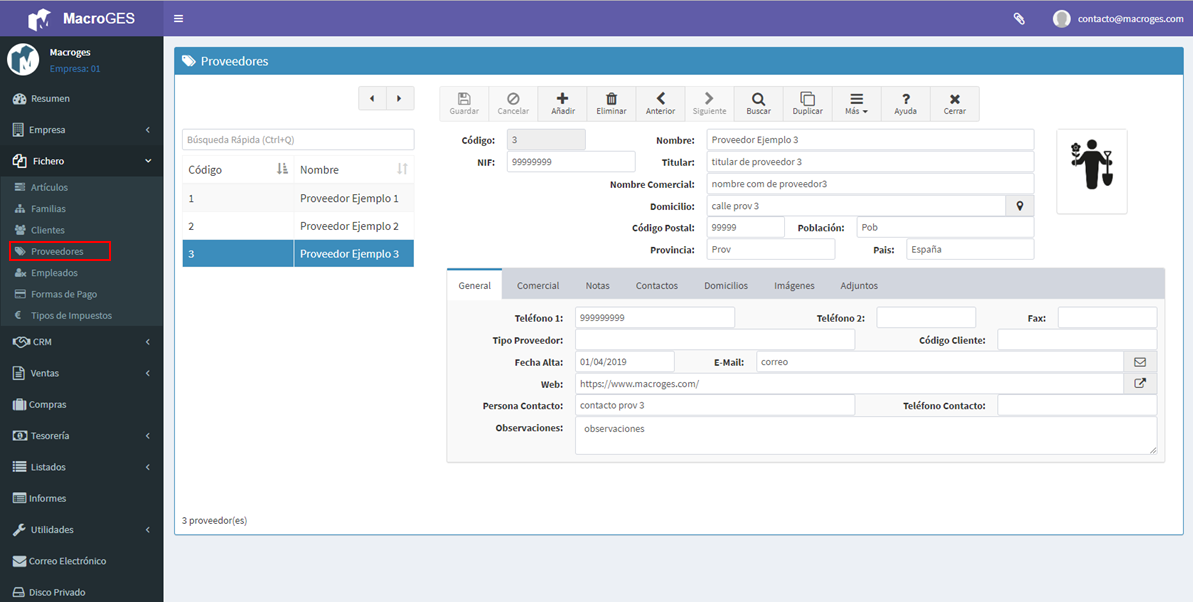Screen dimensions: 1193x602
Task: Switch to the Notas tab
Action: coord(597,285)
